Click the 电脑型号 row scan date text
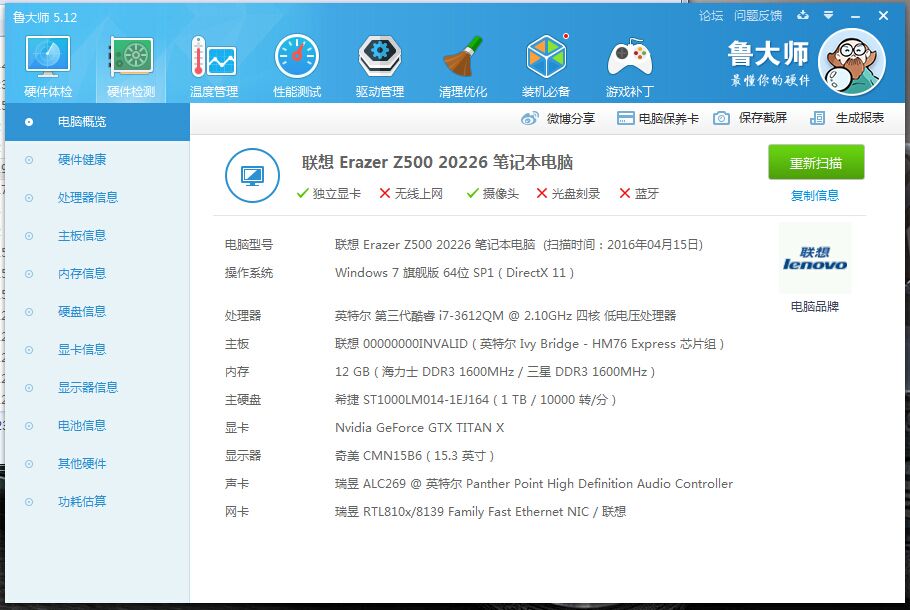Viewport: 910px width, 610px height. [x=623, y=244]
